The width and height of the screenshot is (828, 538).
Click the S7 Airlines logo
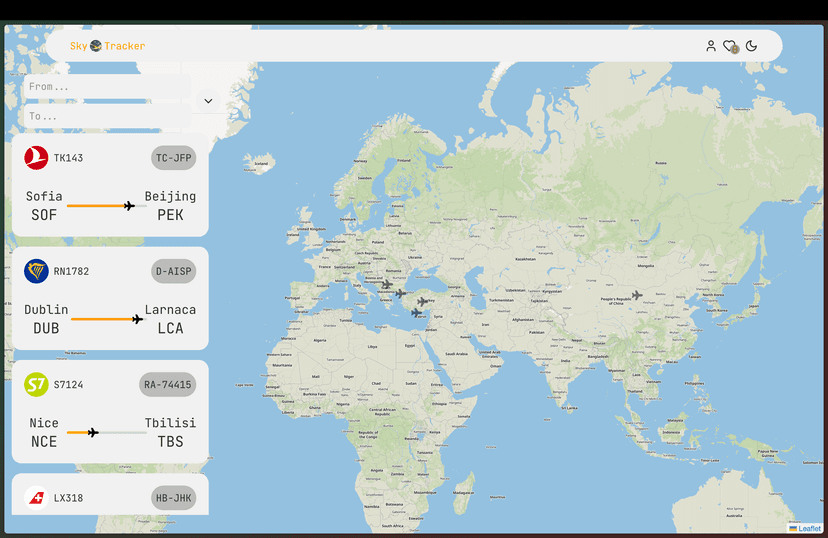coord(36,384)
